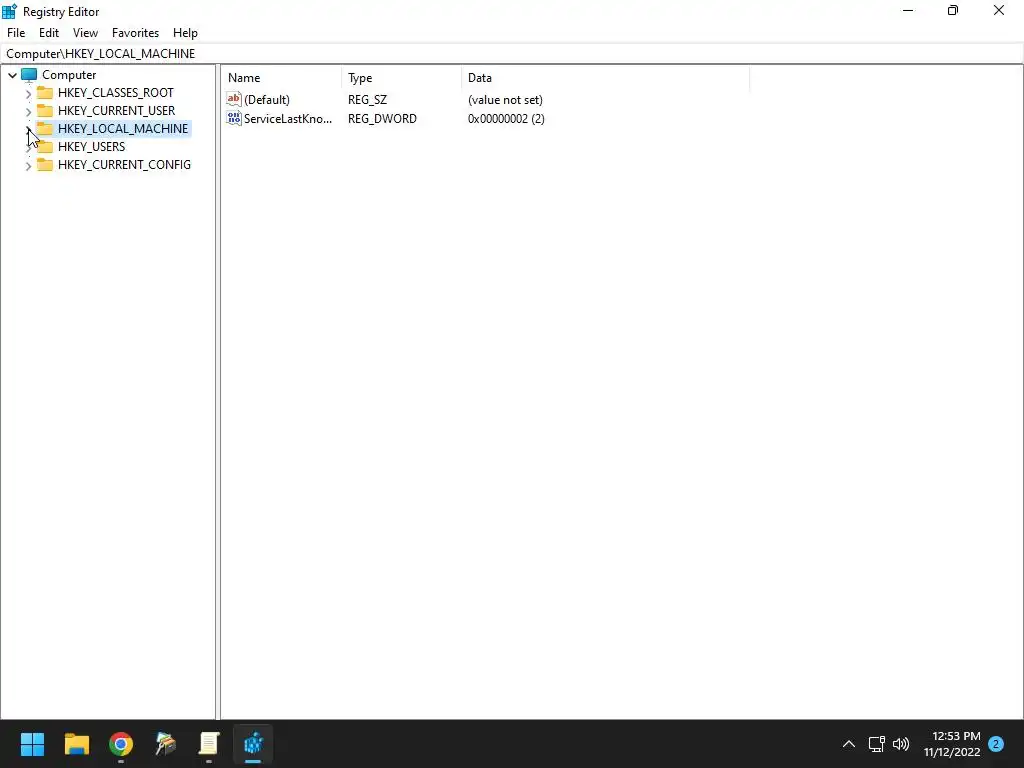Click the REG_DWORD type cell
Screen dimensions: 1024x768
click(382, 119)
